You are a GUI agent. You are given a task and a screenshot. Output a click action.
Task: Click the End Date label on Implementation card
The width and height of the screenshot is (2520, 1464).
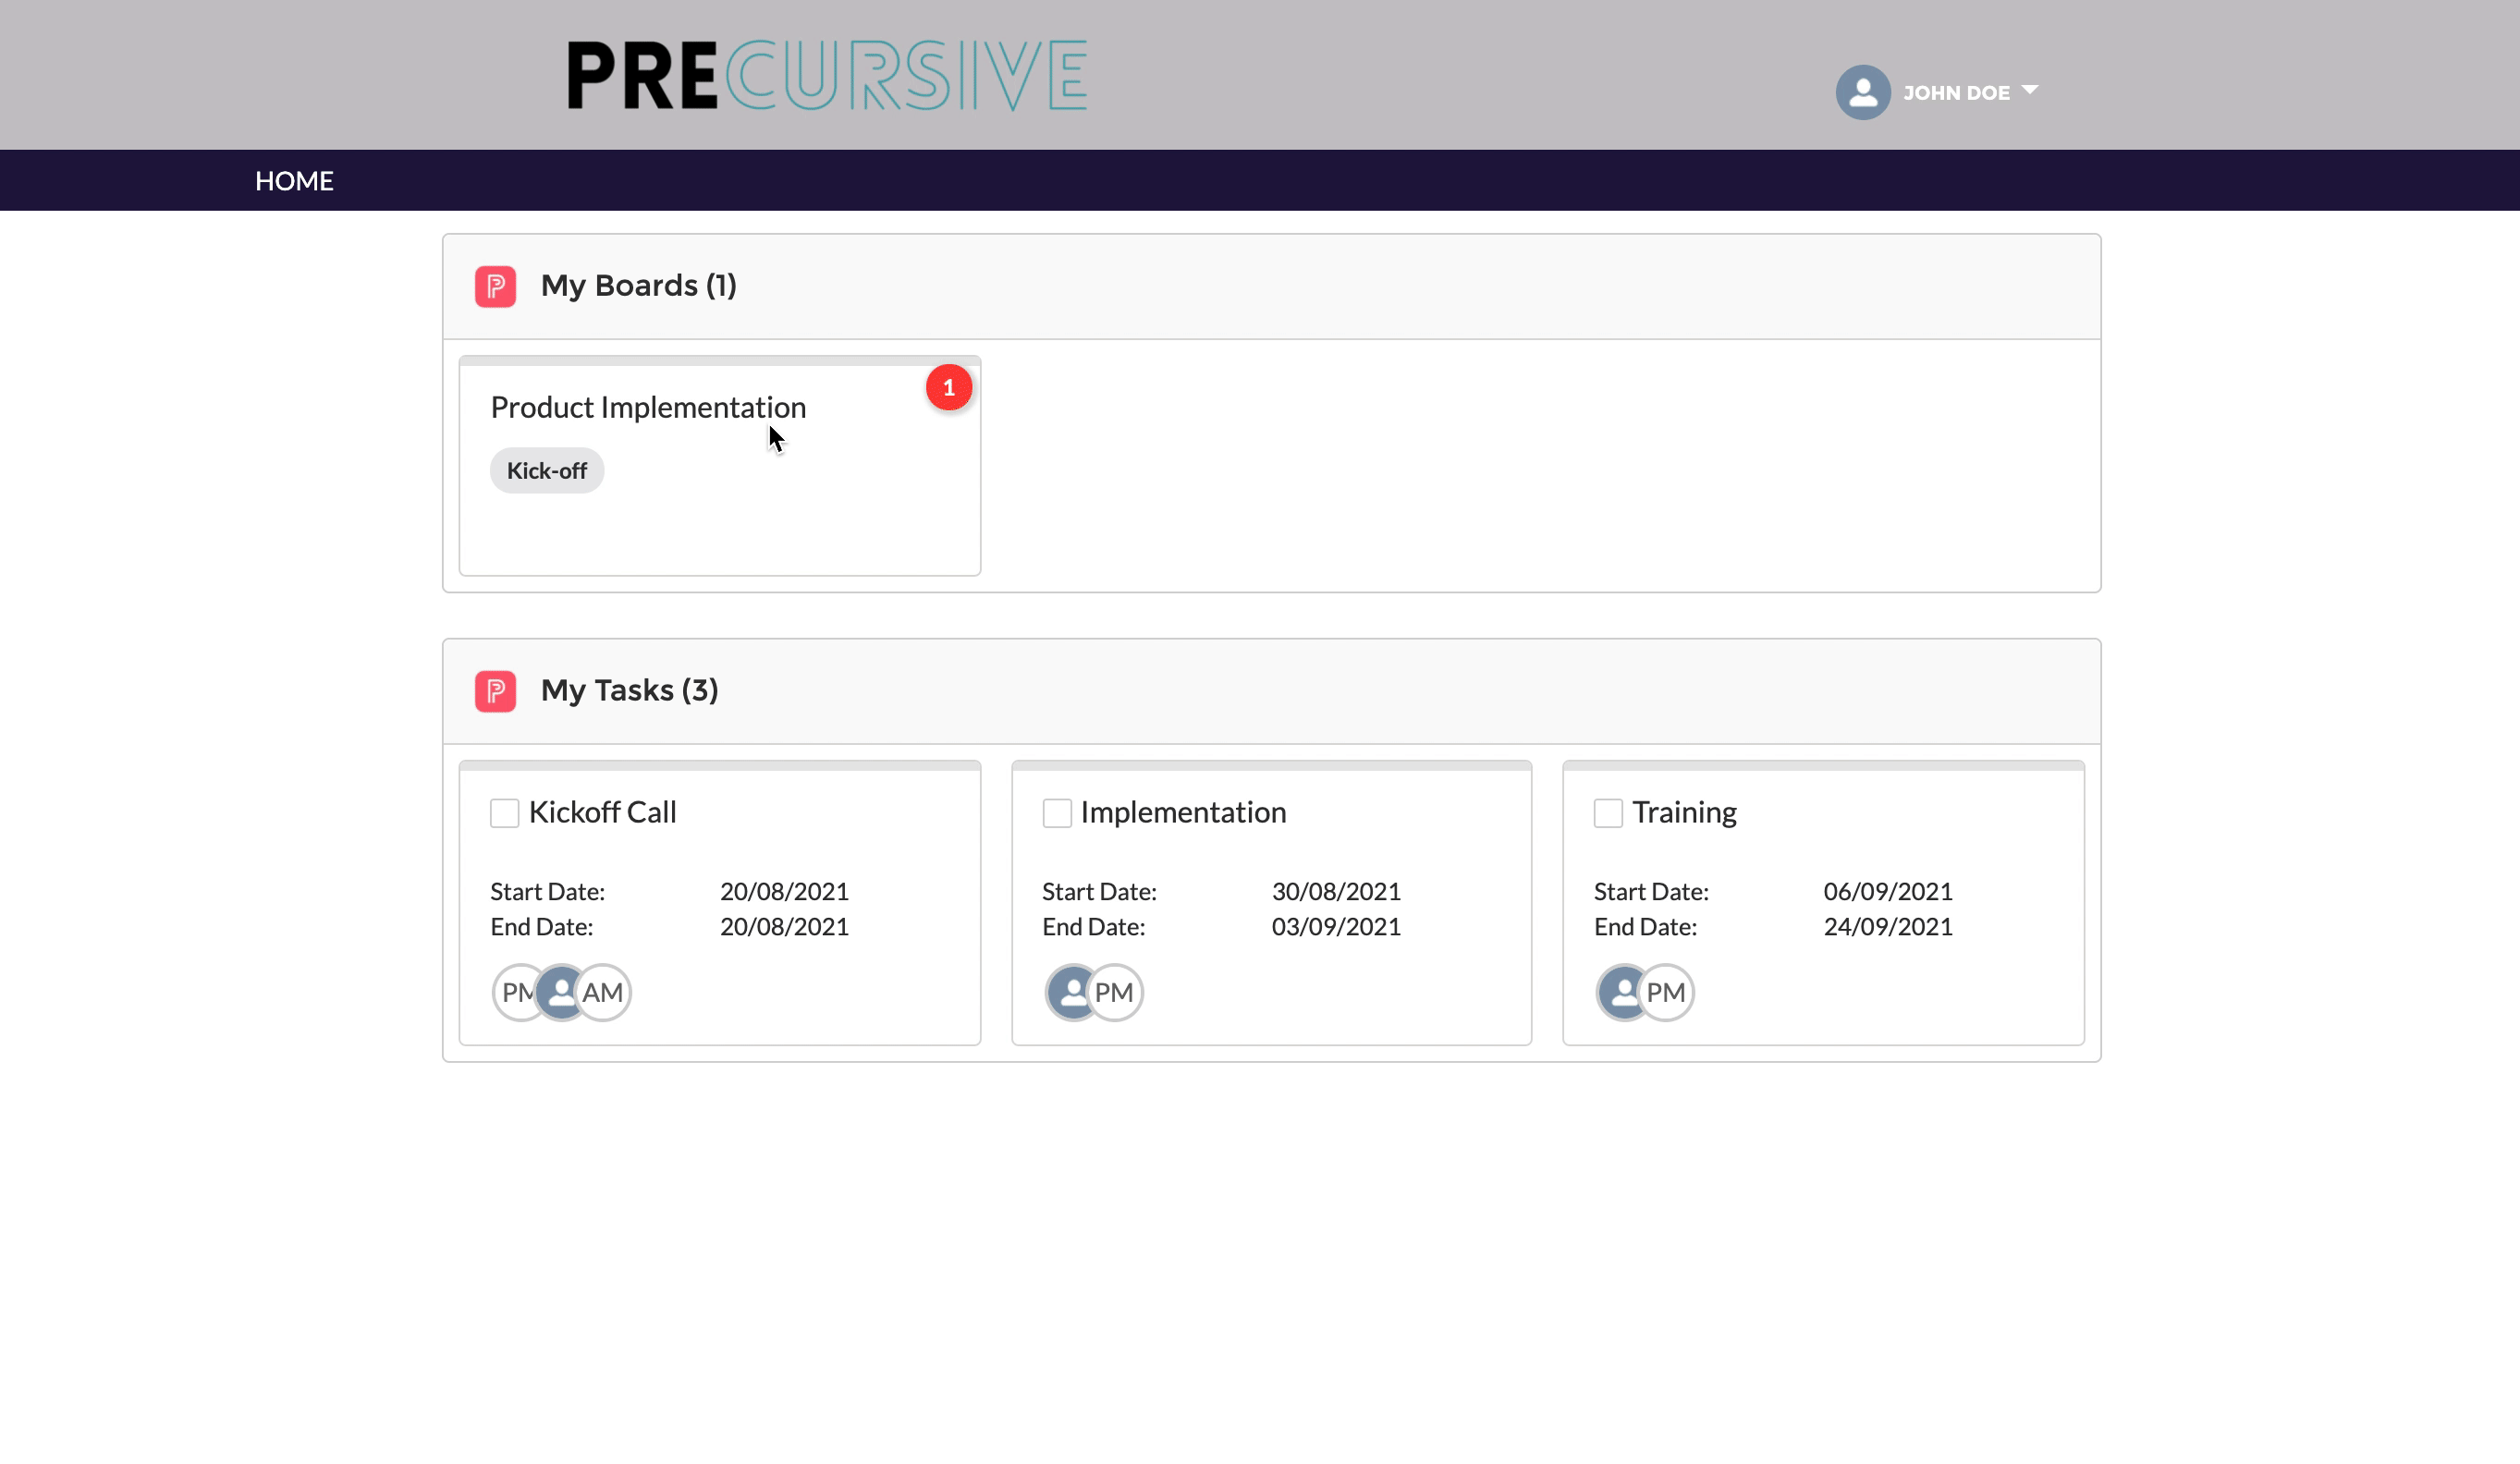(x=1093, y=927)
